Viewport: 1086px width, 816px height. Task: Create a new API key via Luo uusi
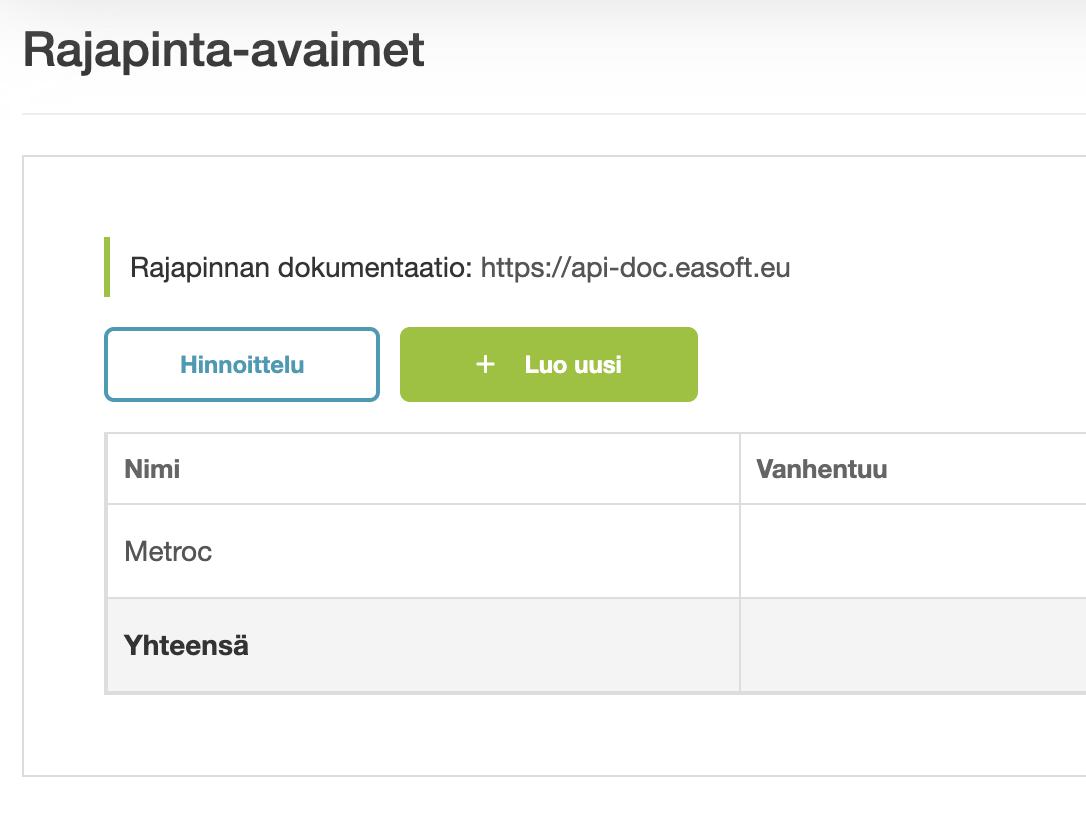548,364
